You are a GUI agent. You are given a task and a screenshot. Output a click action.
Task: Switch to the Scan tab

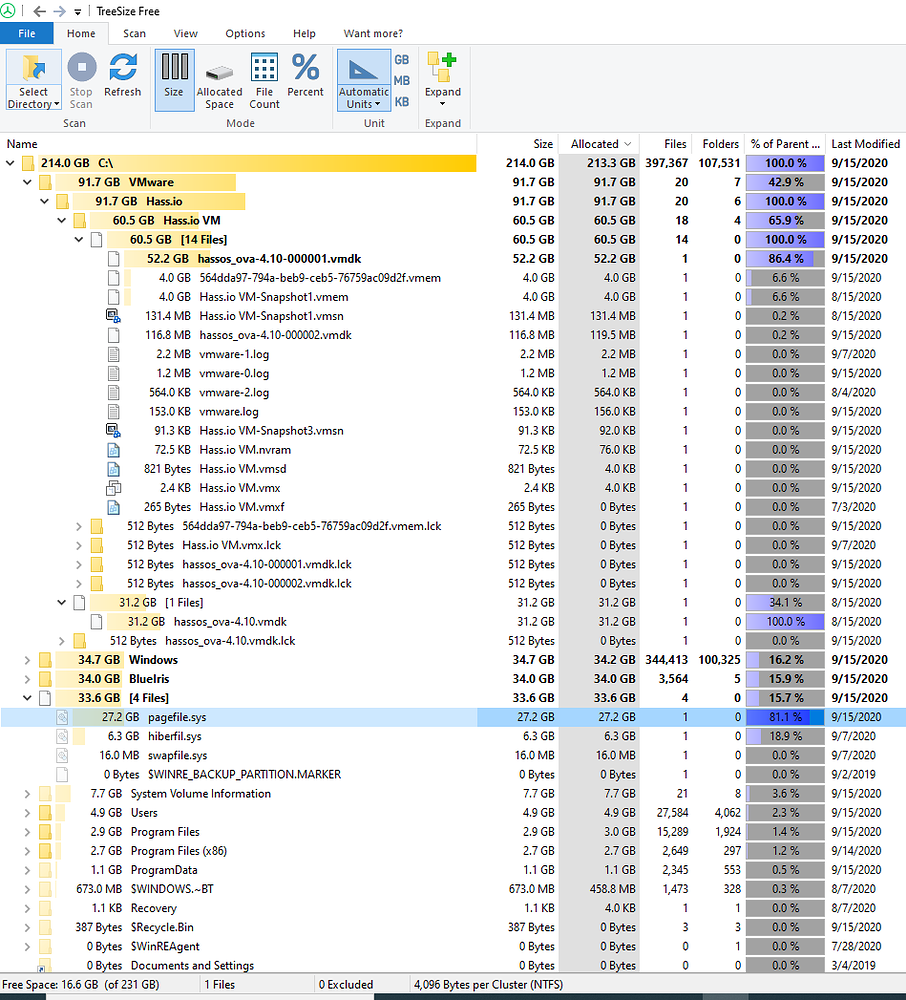pos(134,33)
